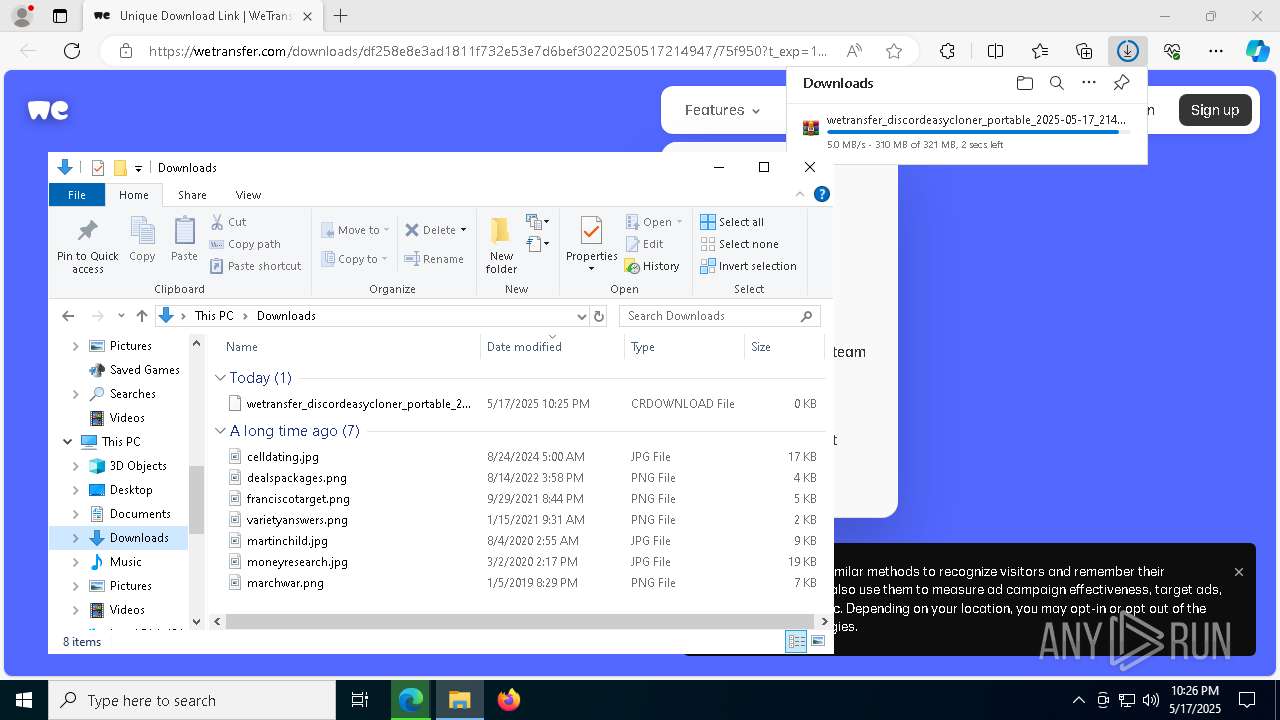Create New folder from ribbon
This screenshot has height=720, width=1280.
point(501,246)
